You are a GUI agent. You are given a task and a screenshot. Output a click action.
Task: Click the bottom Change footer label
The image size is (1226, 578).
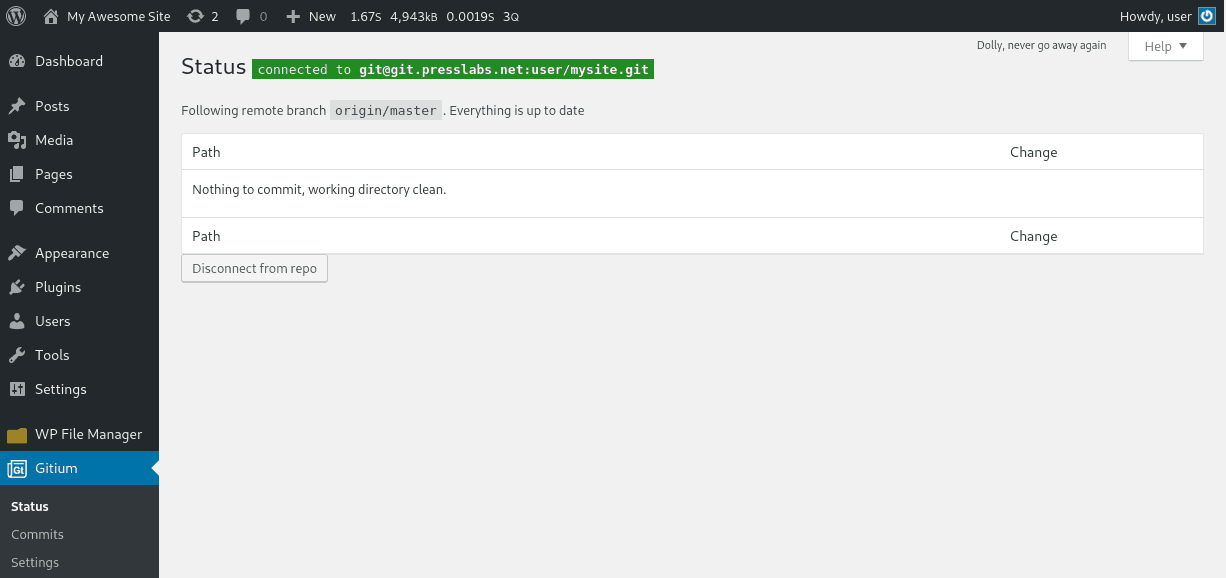click(x=1034, y=236)
